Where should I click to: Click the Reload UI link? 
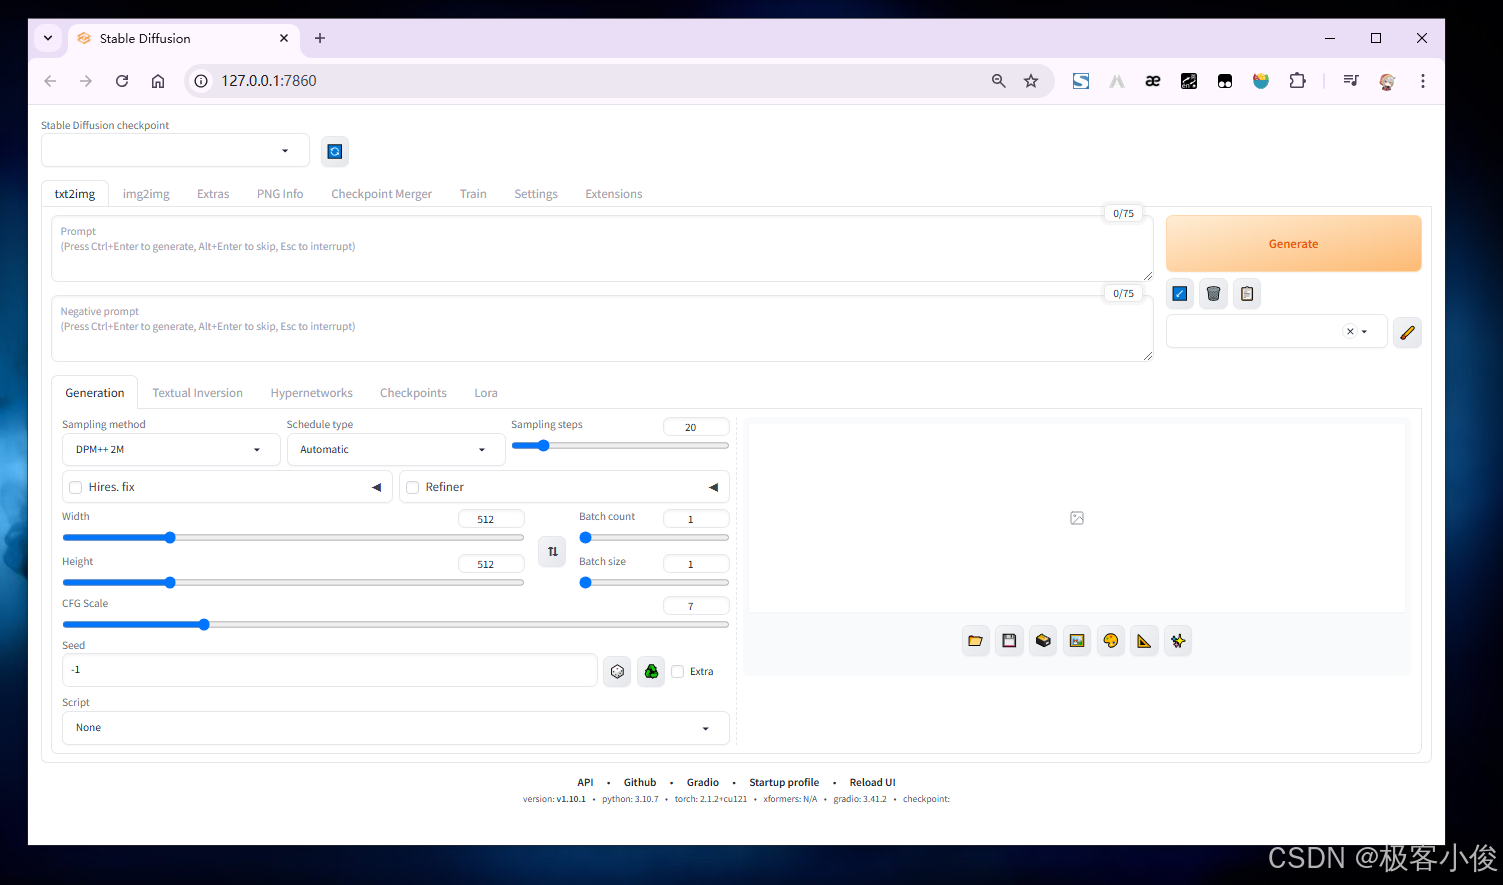872,783
